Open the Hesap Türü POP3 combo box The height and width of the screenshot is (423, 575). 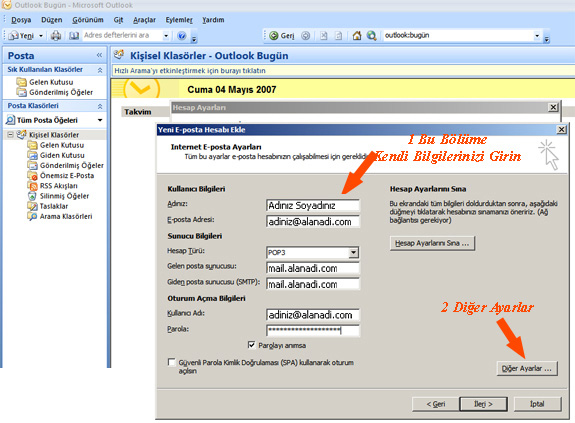click(x=313, y=253)
